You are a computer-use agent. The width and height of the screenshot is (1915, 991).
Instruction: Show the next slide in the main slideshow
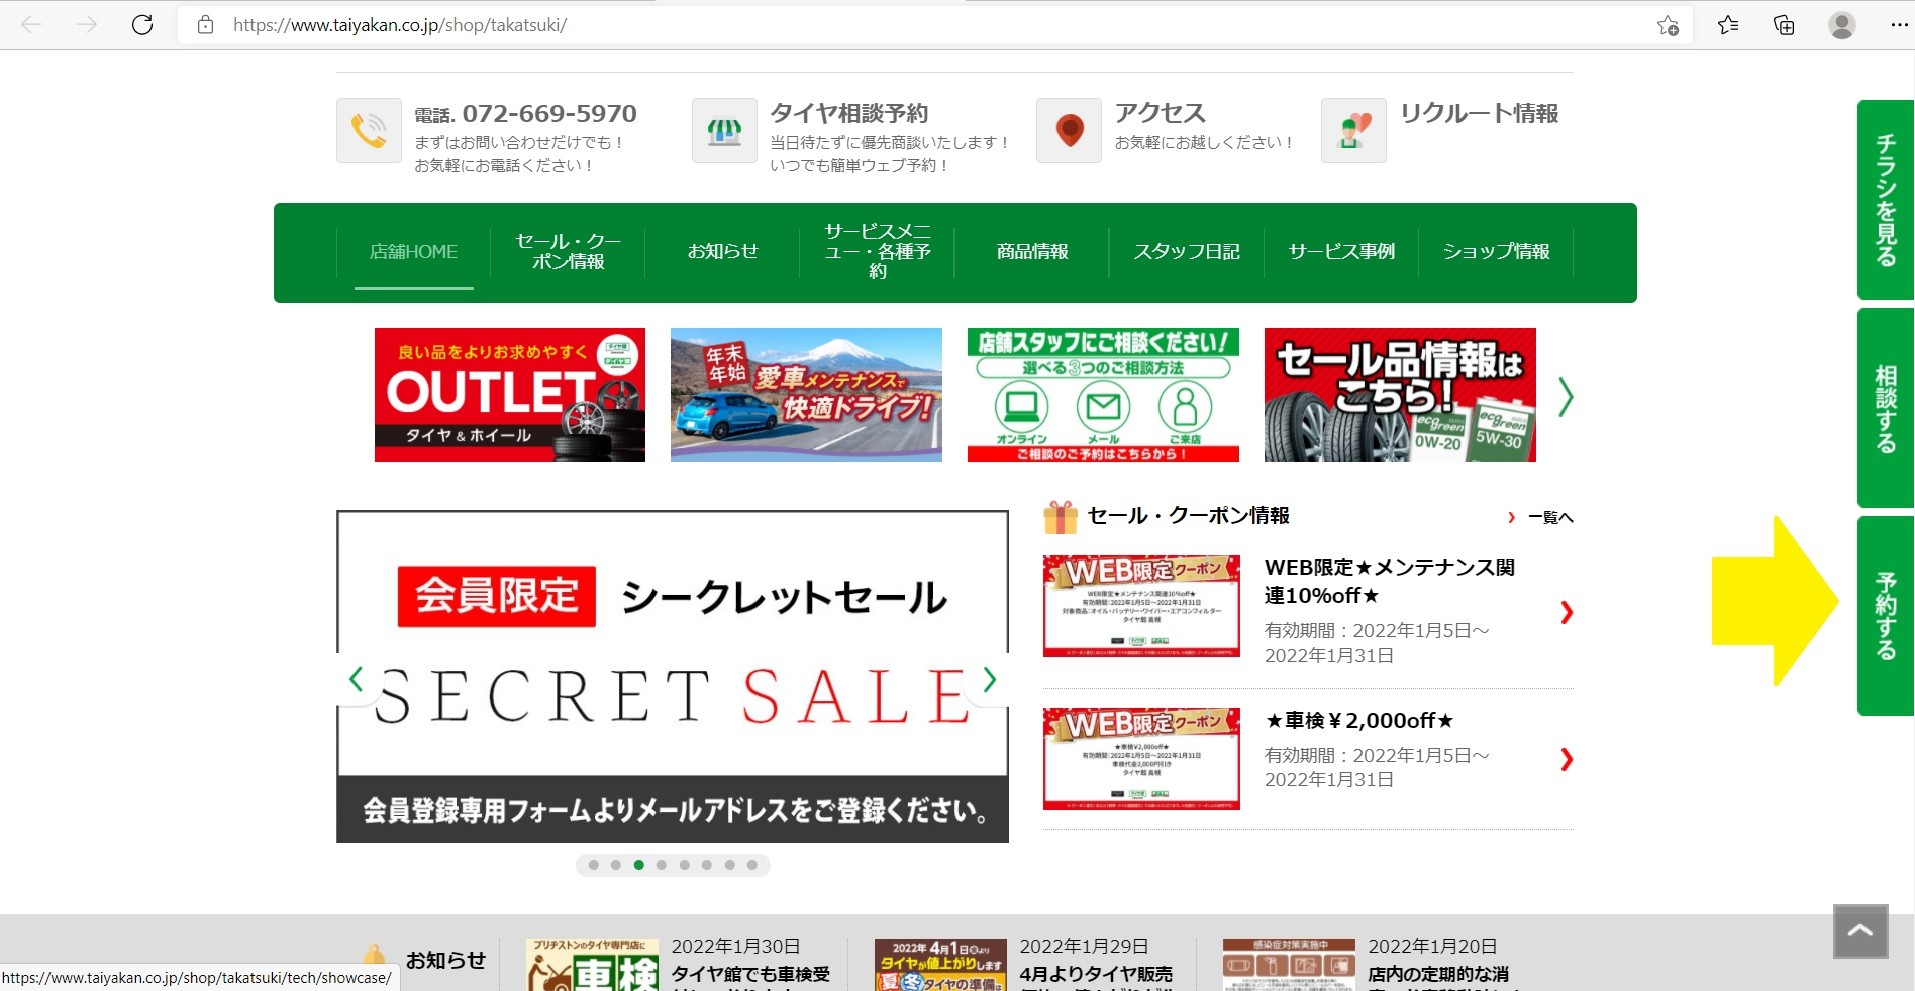click(x=989, y=680)
